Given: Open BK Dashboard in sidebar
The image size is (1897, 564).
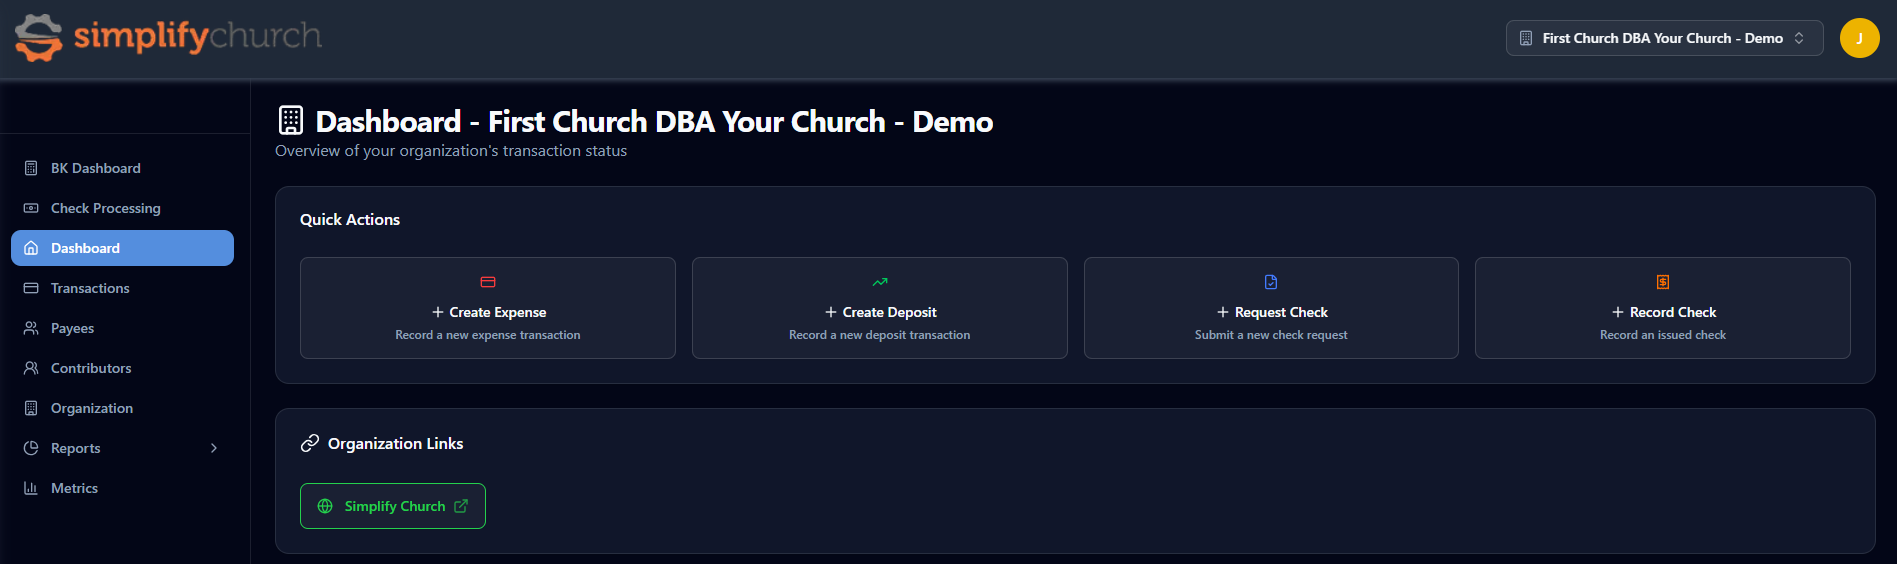Looking at the screenshot, I should (x=95, y=168).
